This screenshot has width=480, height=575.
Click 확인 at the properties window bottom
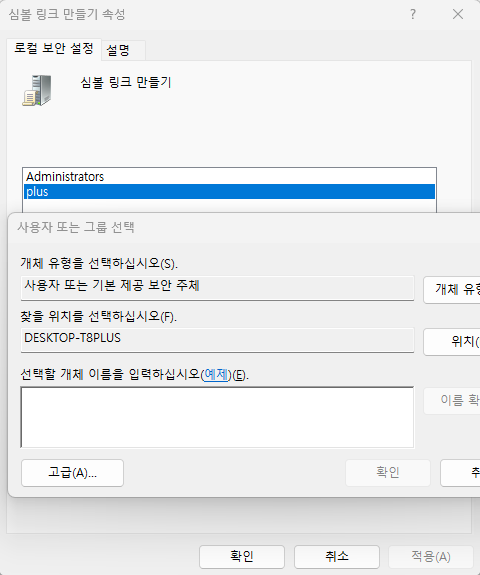(x=242, y=557)
